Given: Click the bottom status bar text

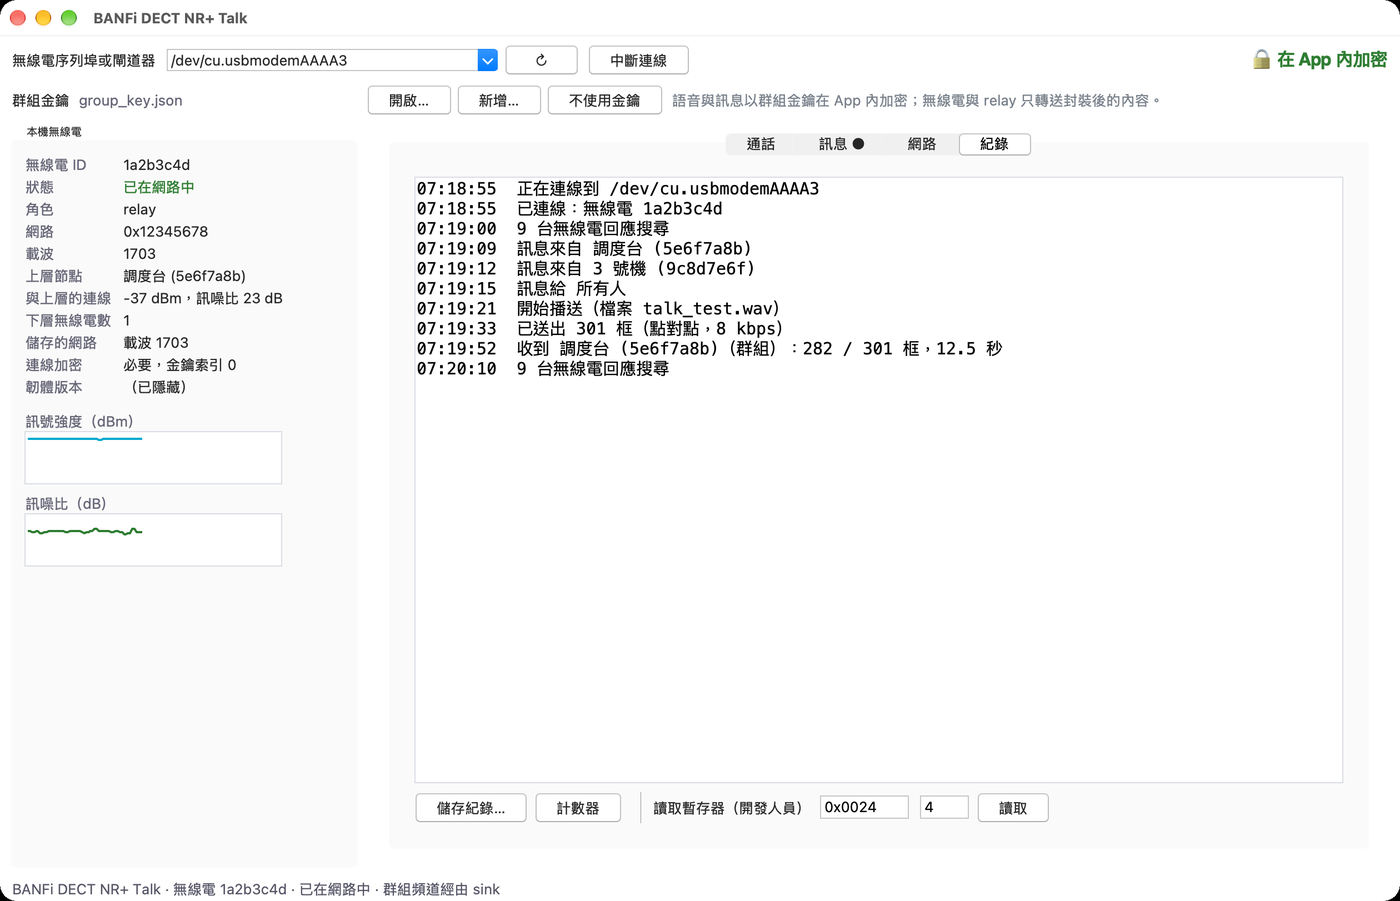Looking at the screenshot, I should pyautogui.click(x=256, y=889).
